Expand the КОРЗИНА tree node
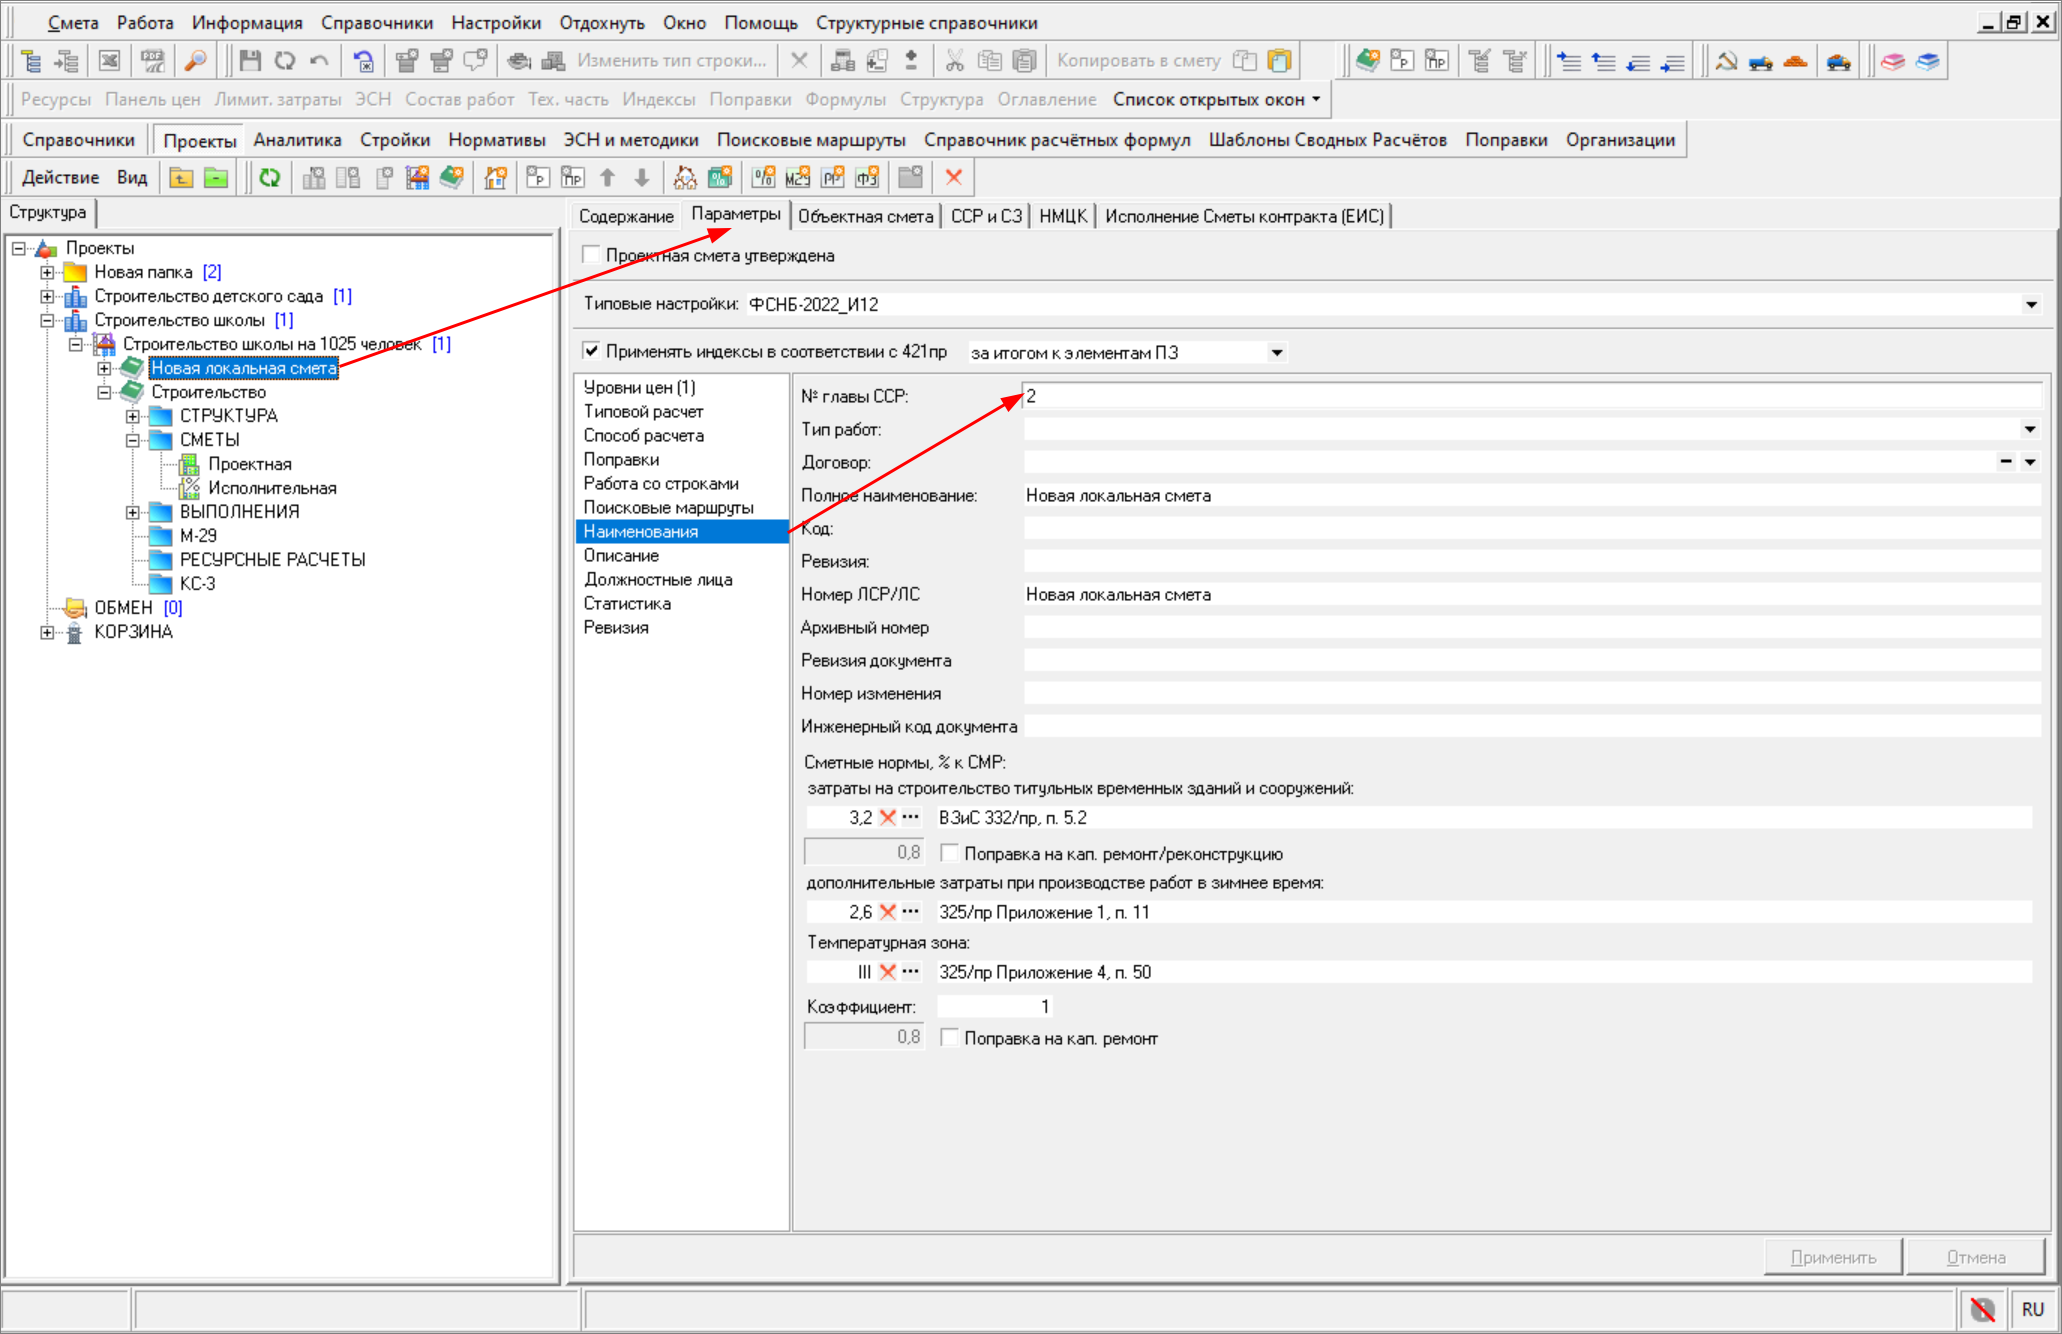 47,632
